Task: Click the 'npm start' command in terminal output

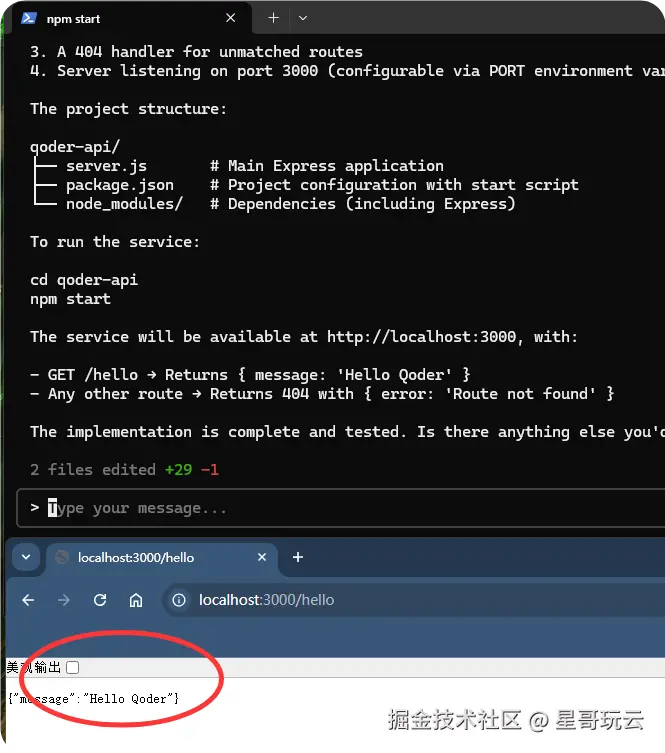Action: (71, 299)
